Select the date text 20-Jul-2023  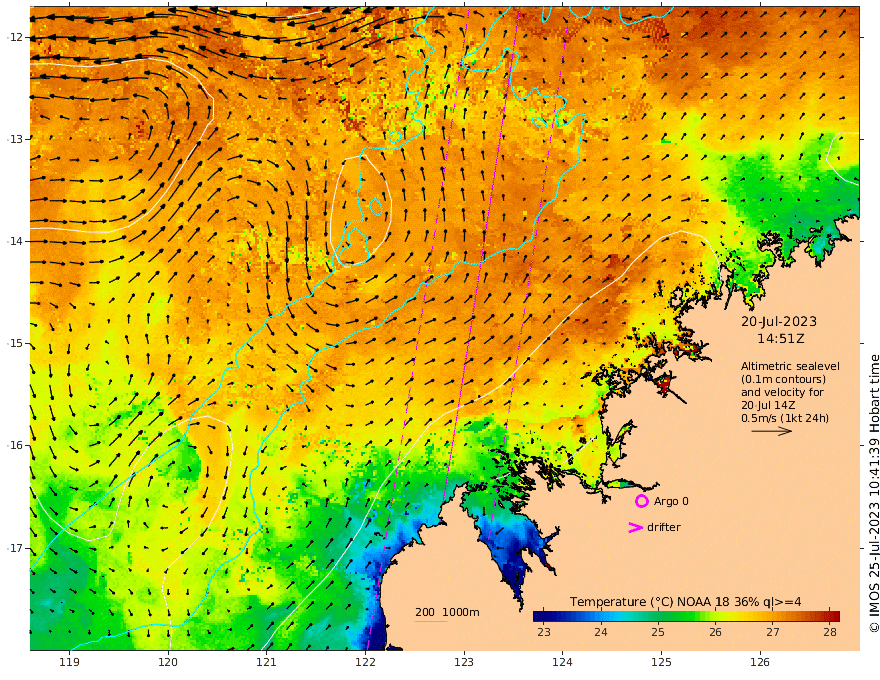pos(779,321)
